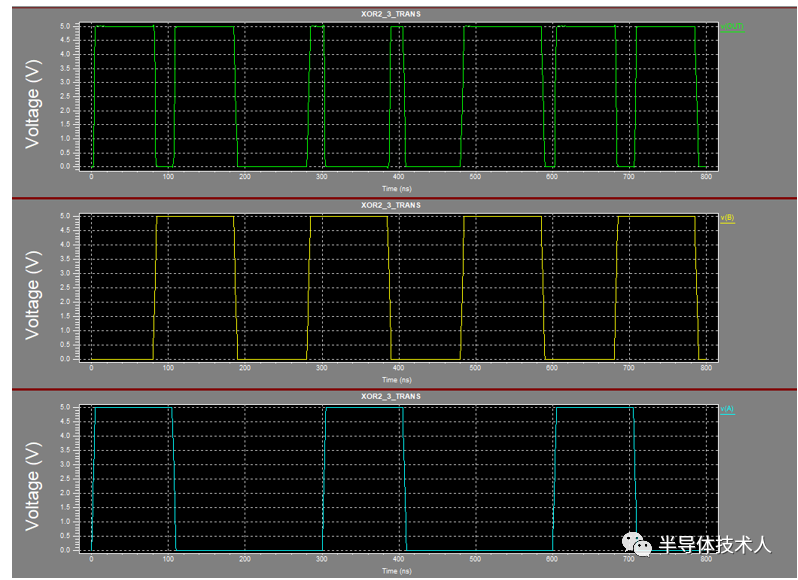Click the XOR2_3_TRANS title above the v(A) plot
798x580 pixels.
(391, 396)
